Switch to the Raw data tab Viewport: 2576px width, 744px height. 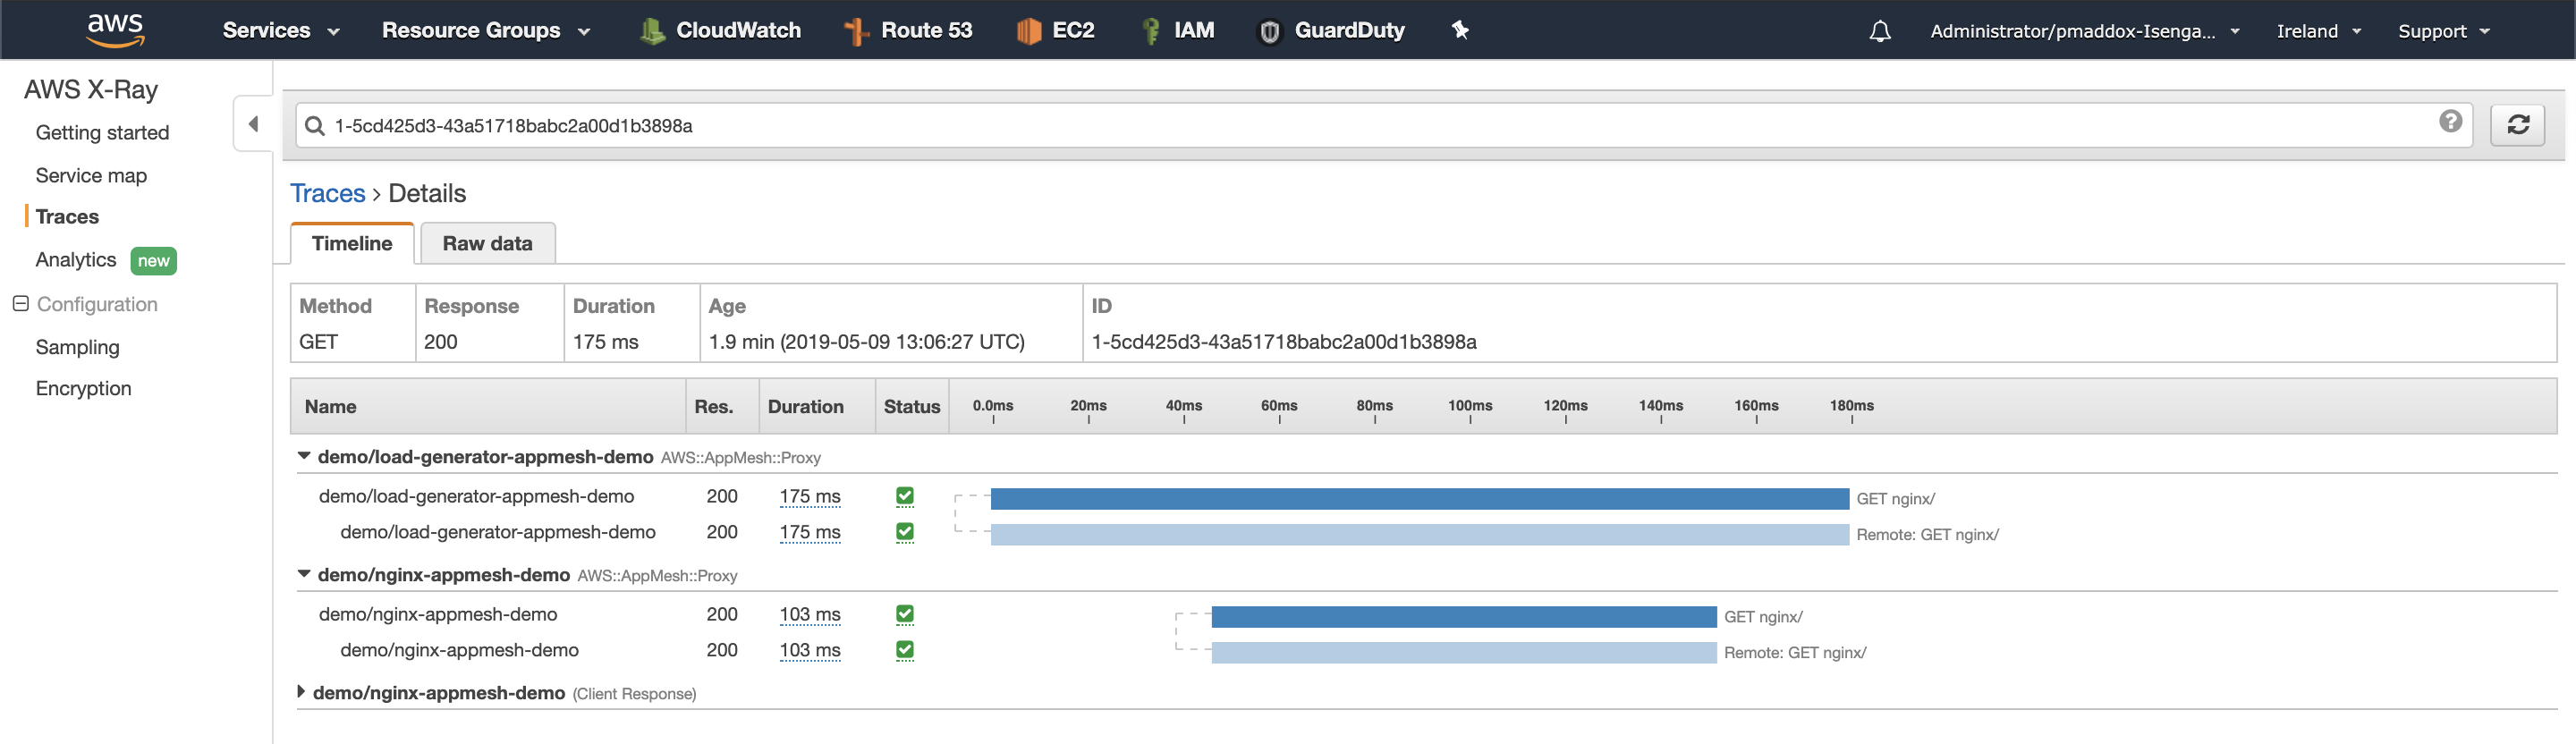coord(487,243)
